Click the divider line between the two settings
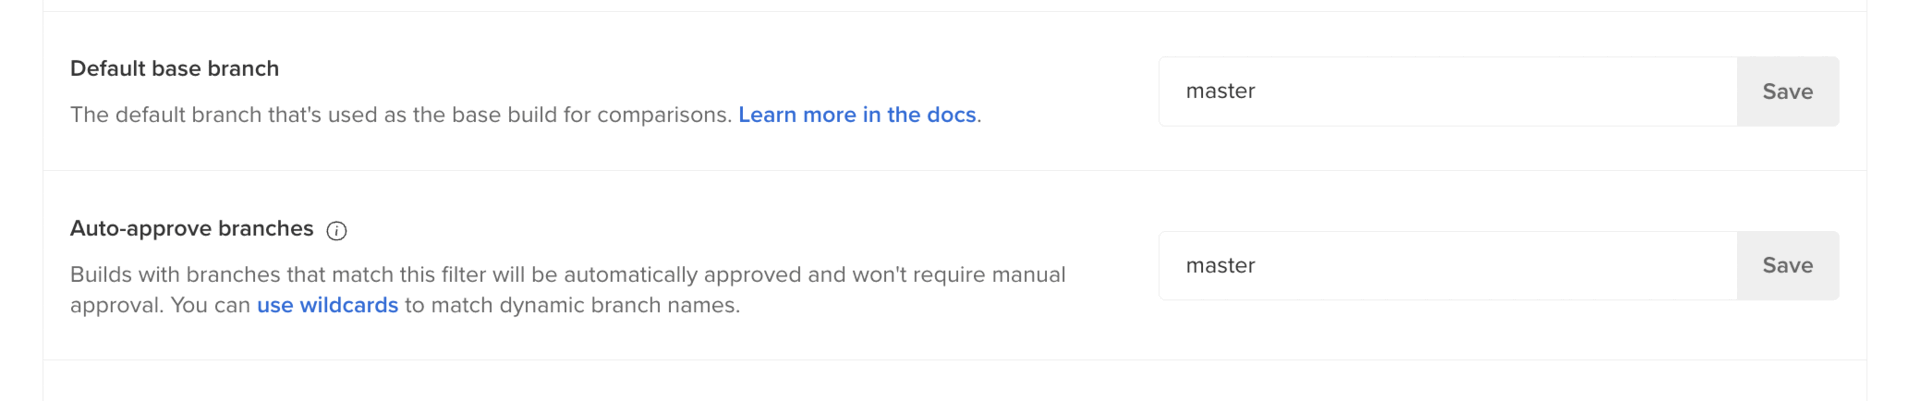The image size is (1920, 401). point(954,171)
